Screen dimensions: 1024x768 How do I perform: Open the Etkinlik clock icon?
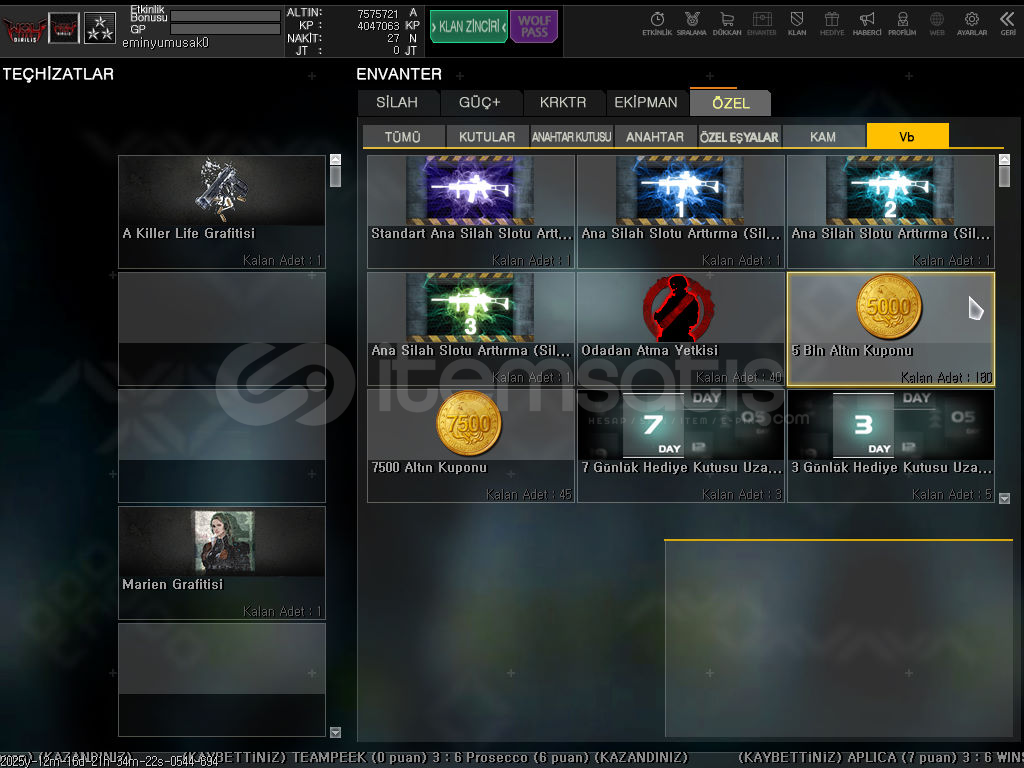pos(657,23)
